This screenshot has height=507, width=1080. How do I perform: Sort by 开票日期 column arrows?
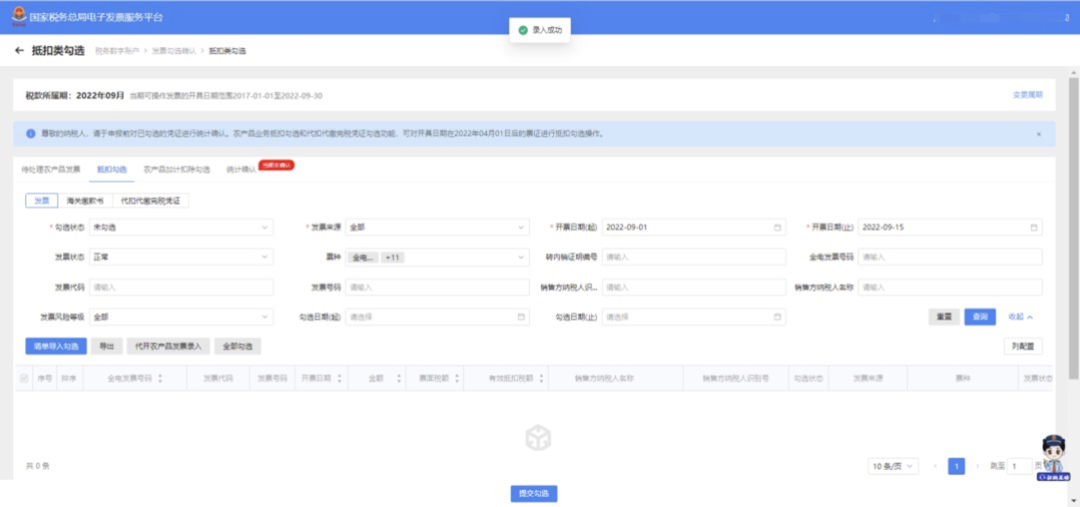point(339,378)
